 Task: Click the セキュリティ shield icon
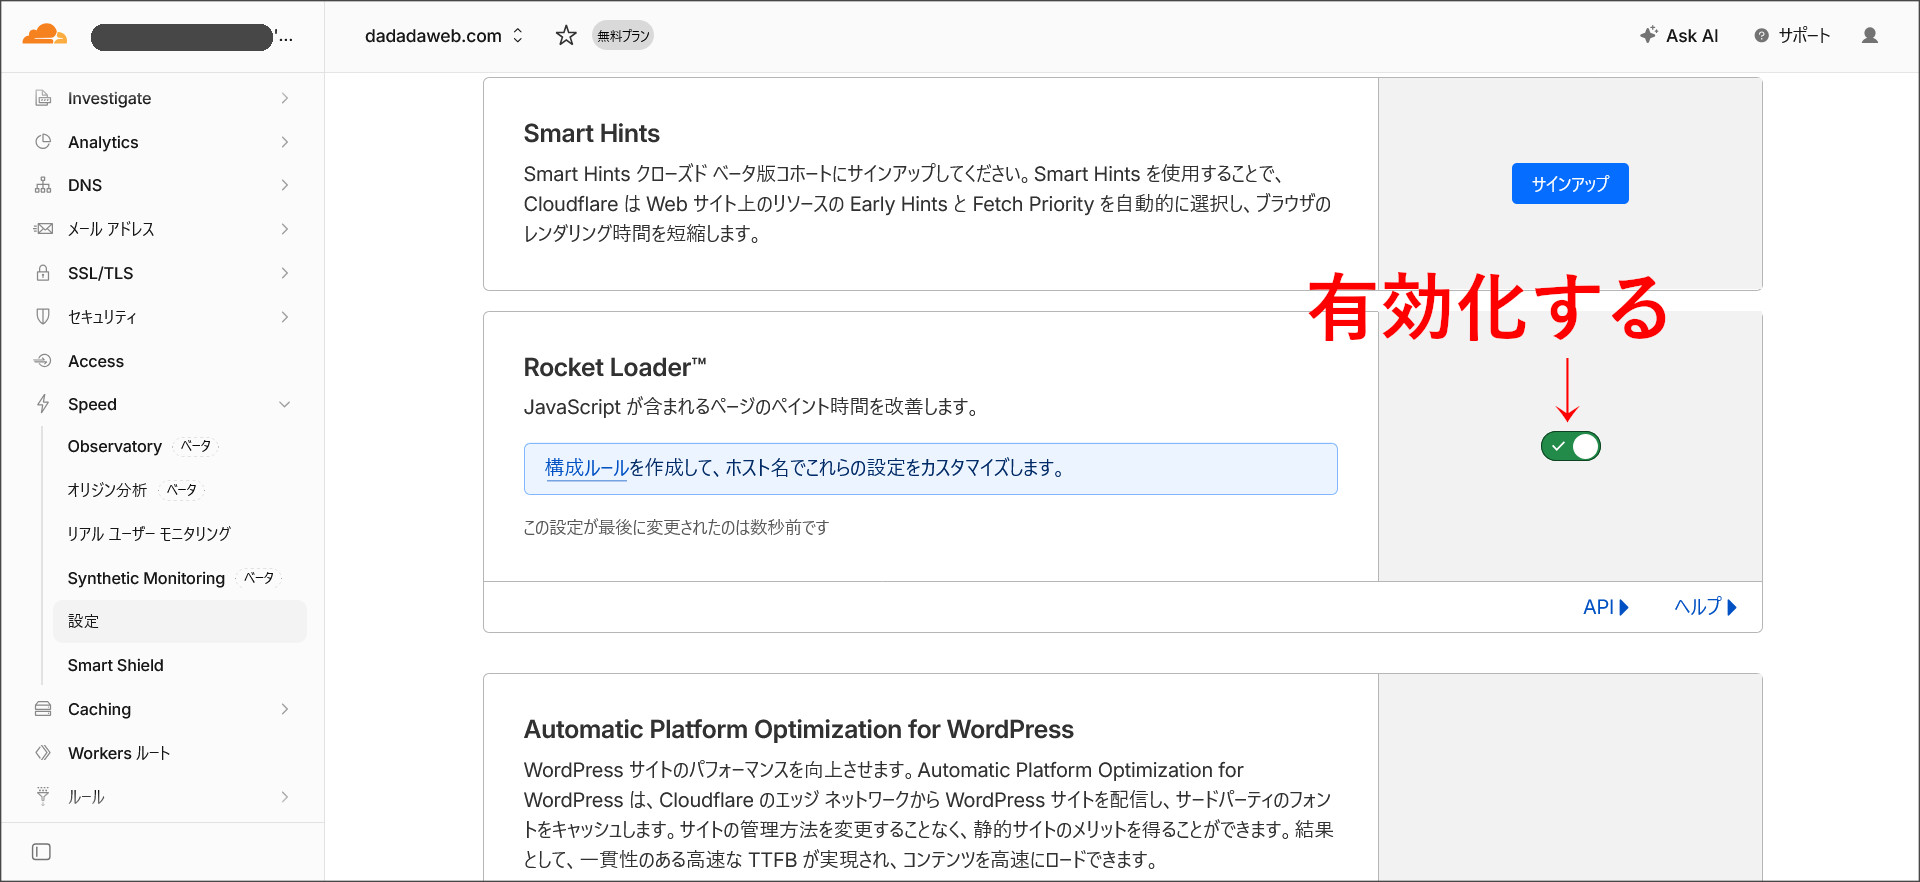pyautogui.click(x=43, y=317)
